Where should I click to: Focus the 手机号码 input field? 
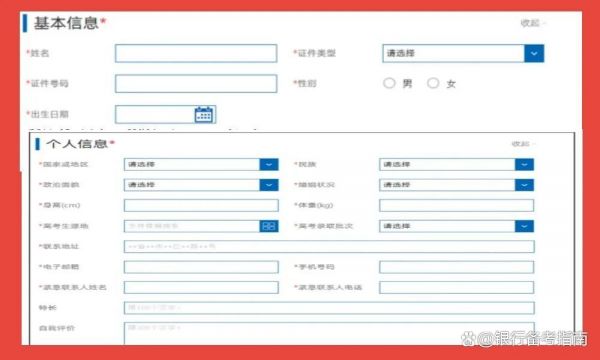[x=457, y=267]
